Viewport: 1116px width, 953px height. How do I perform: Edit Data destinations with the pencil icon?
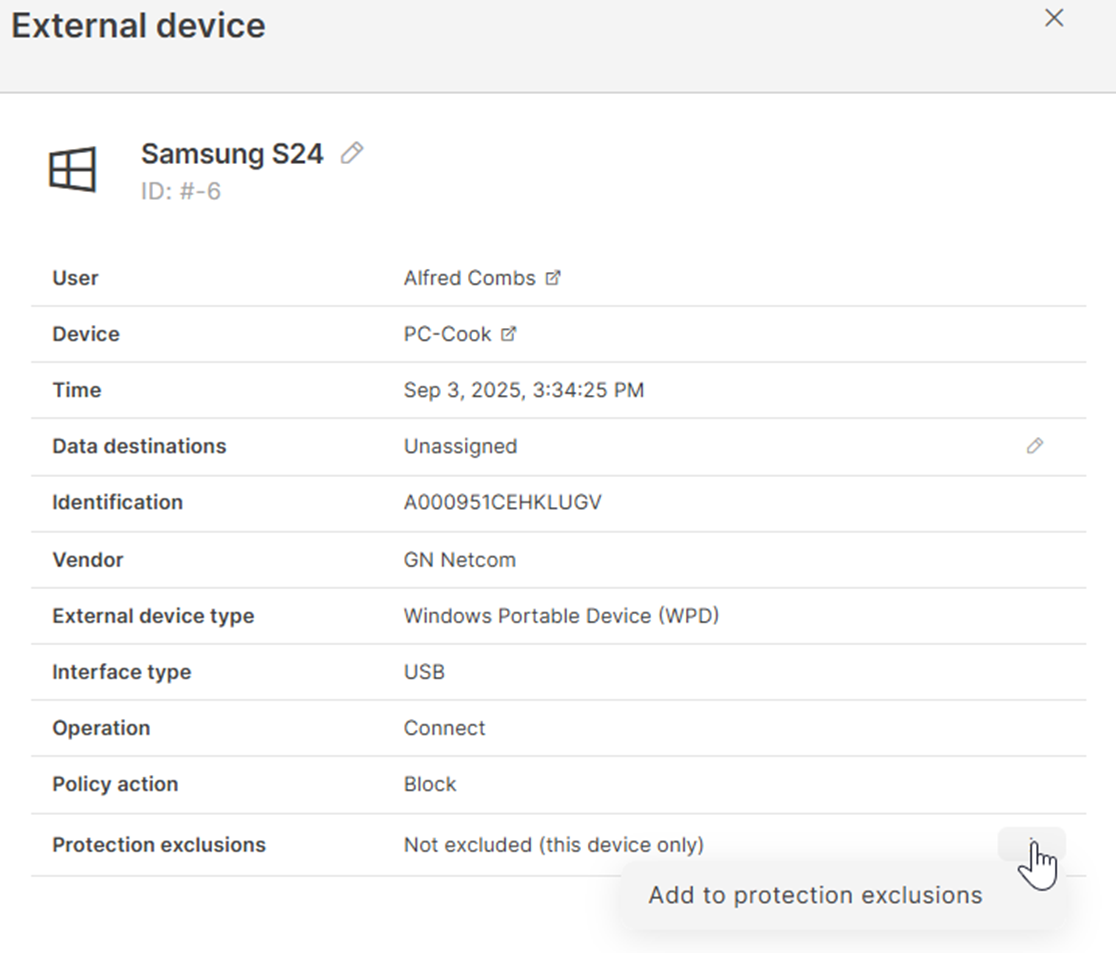click(1035, 446)
